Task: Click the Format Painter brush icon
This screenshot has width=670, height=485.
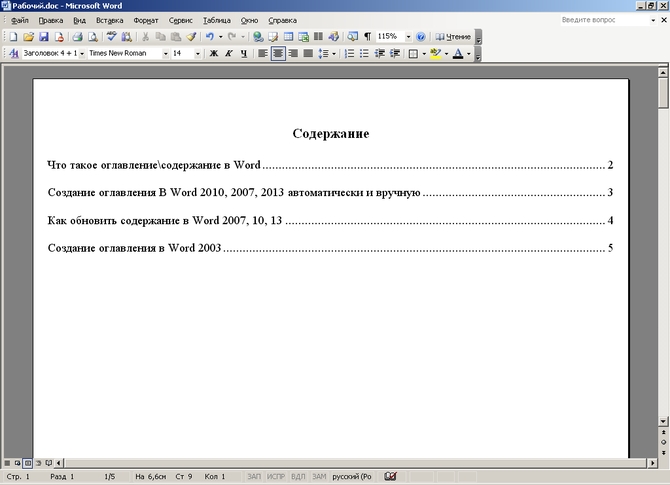Action: [x=190, y=37]
